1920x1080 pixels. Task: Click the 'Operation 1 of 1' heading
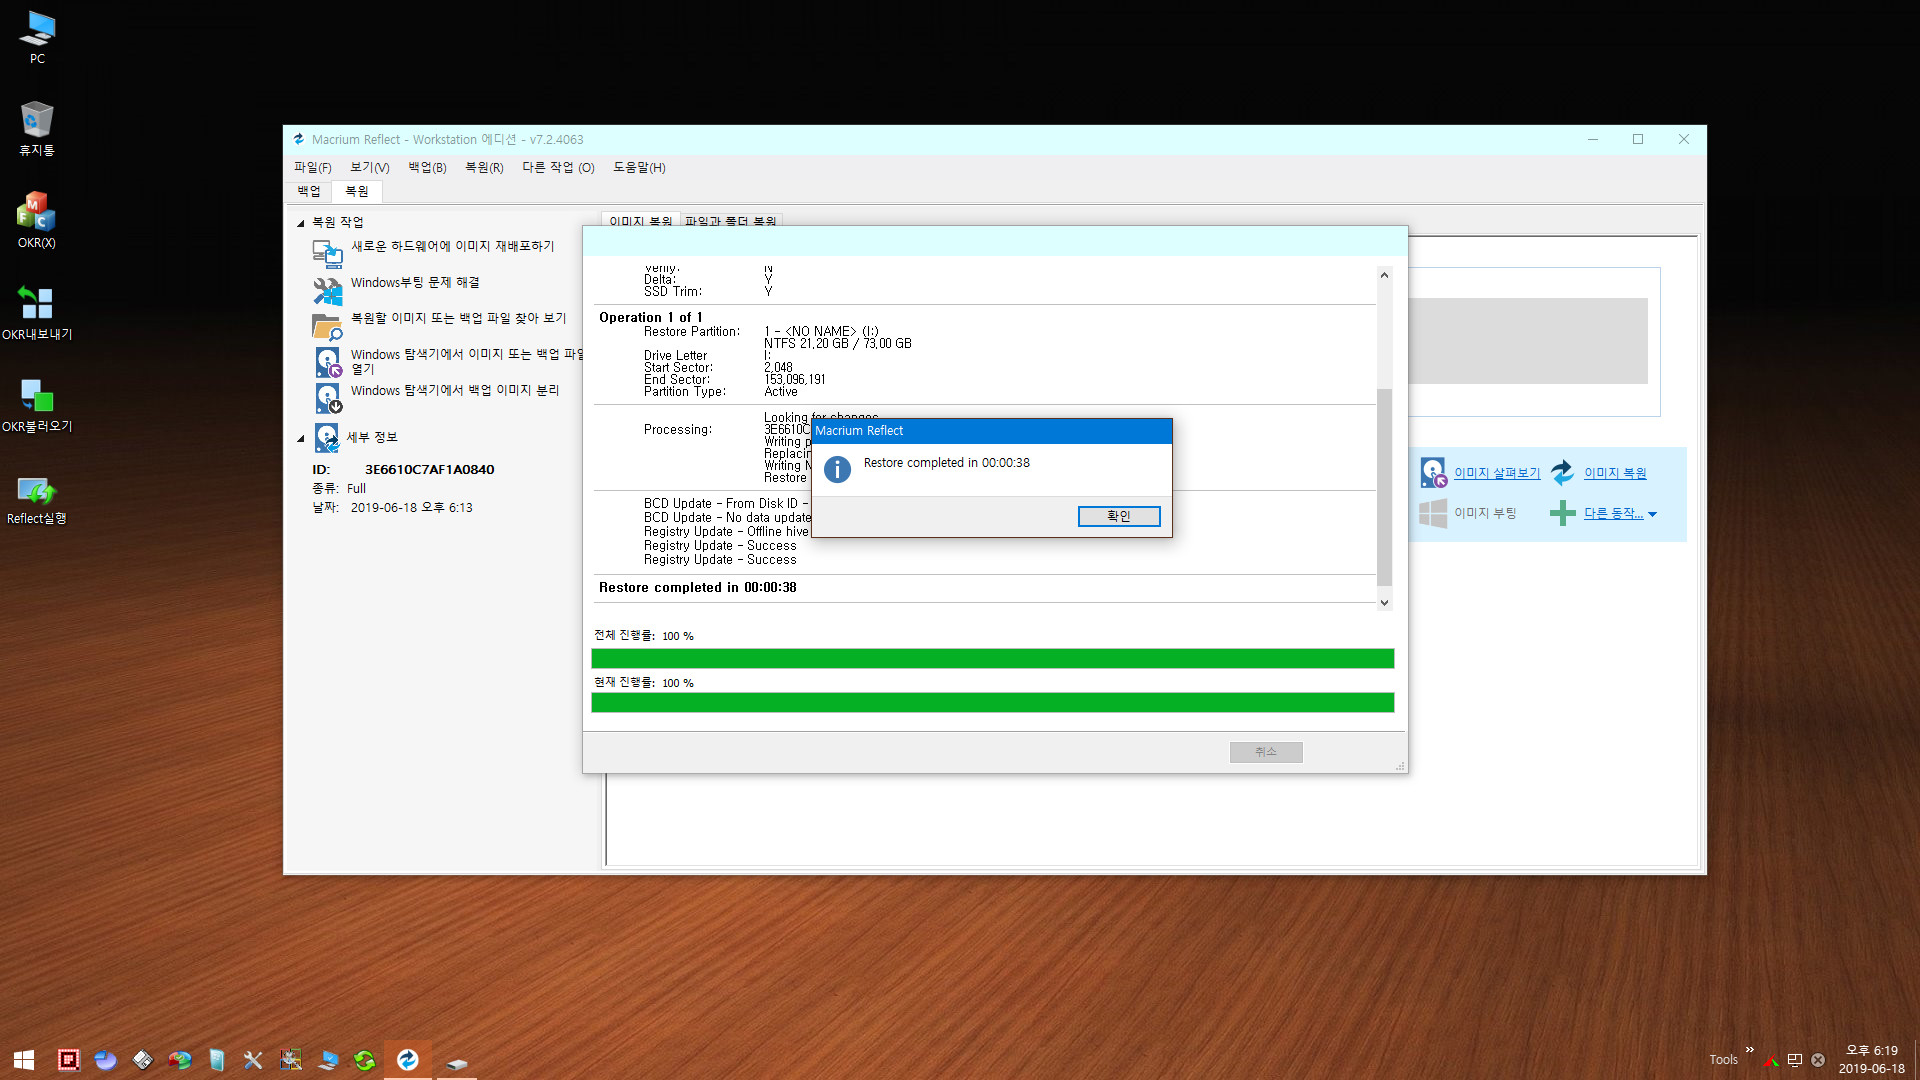[650, 317]
